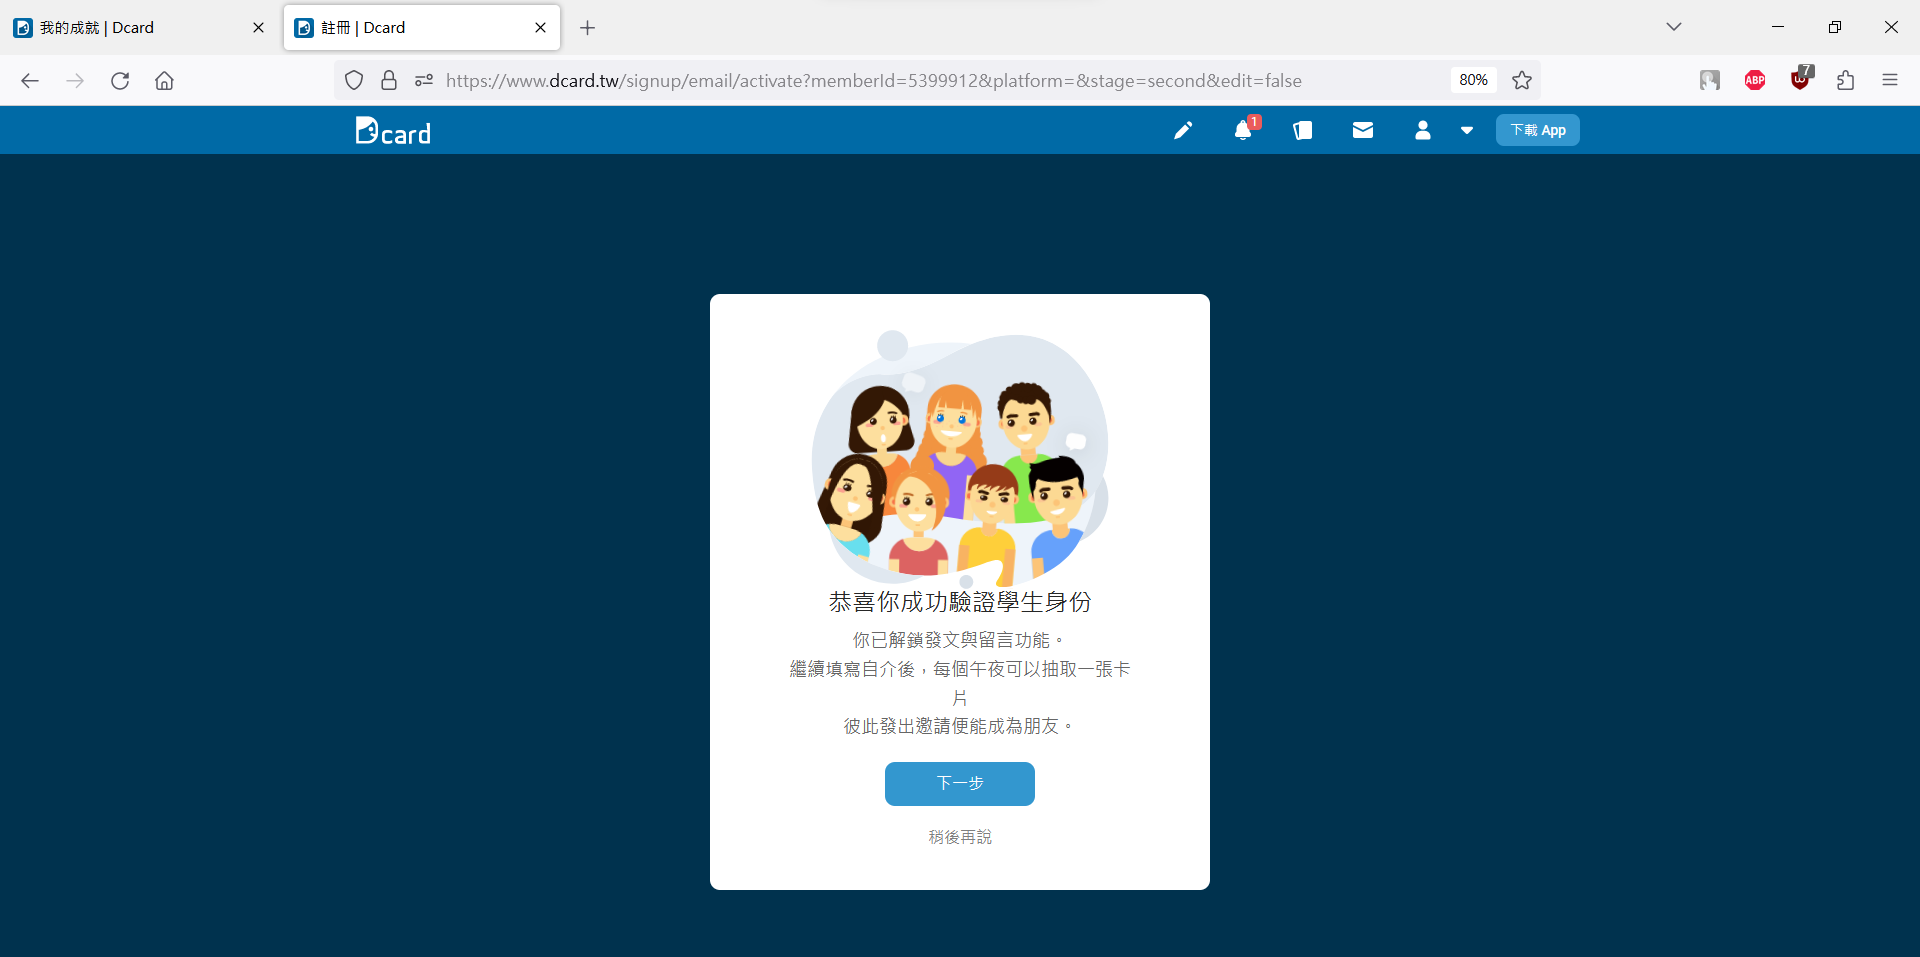Open the card draw icon in header
The height and width of the screenshot is (957, 1920).
[x=1302, y=130]
